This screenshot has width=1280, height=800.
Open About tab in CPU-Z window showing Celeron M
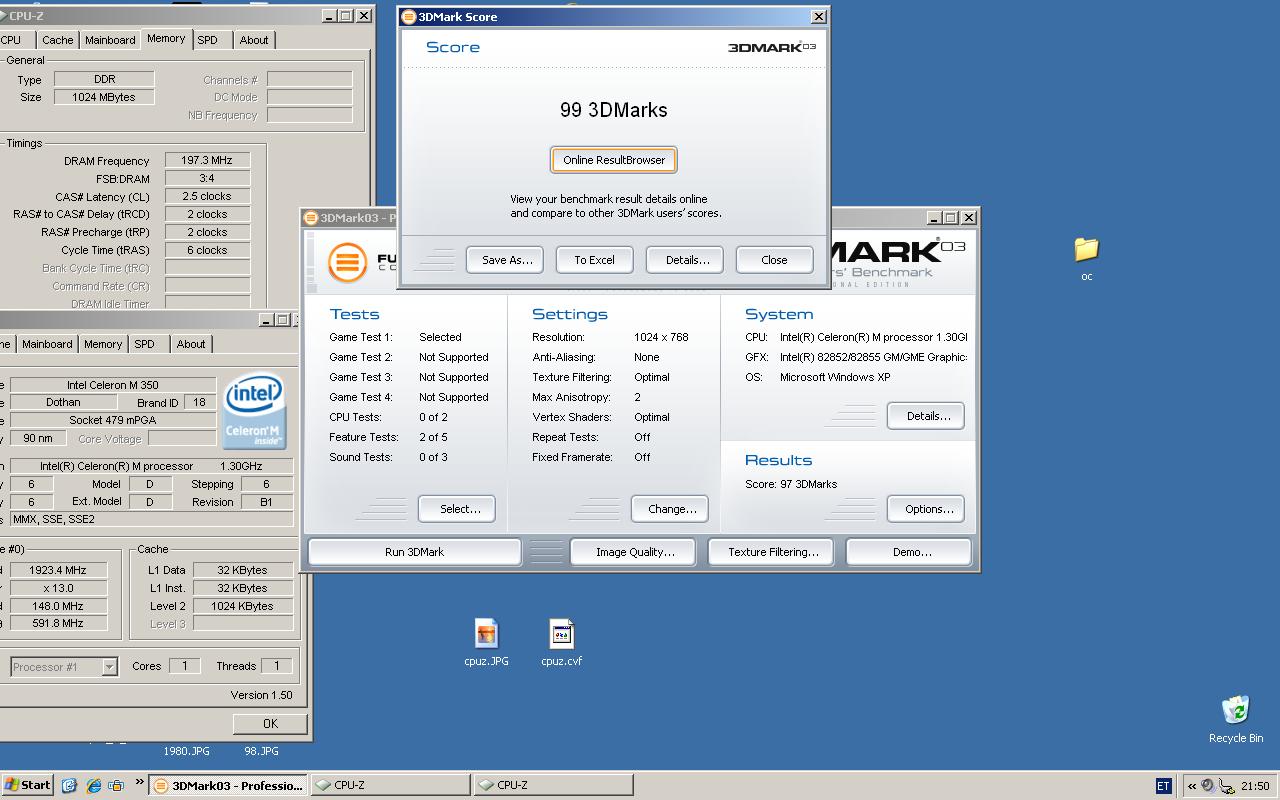pos(191,344)
